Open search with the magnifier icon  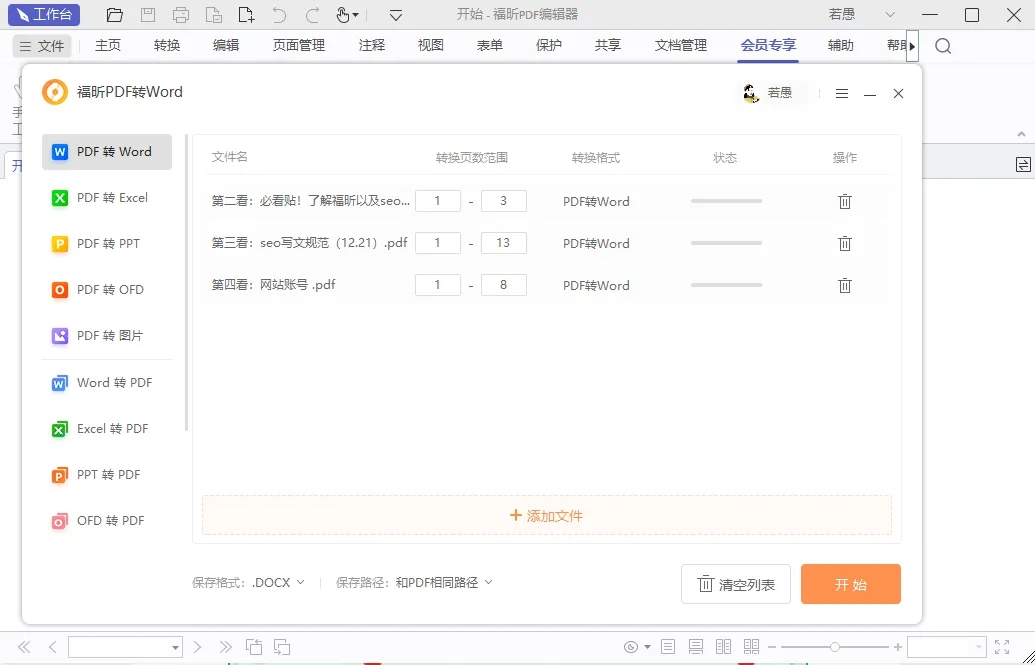pyautogui.click(x=943, y=46)
